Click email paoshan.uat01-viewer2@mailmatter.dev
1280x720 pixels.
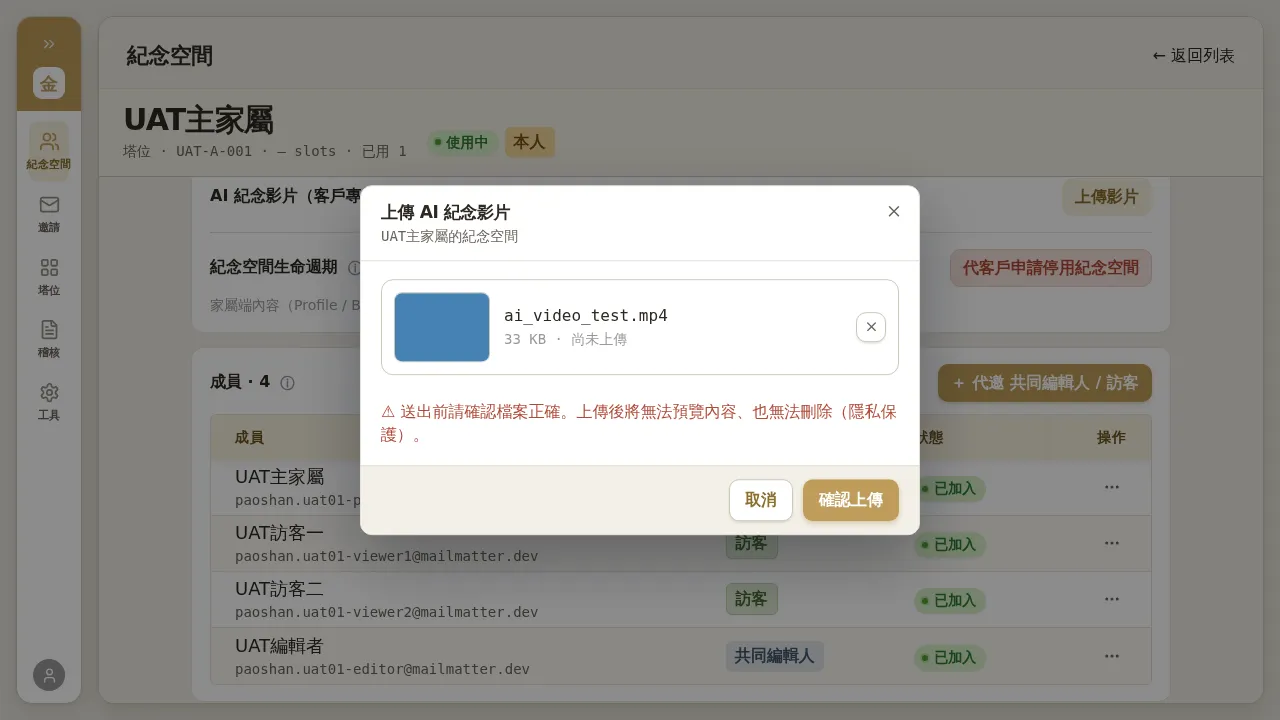386,612
